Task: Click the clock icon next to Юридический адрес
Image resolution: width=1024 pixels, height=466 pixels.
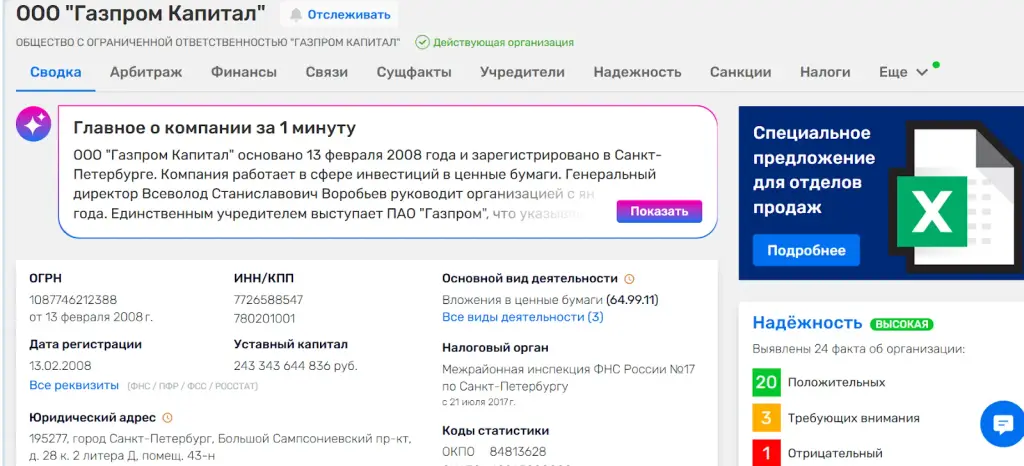Action: [167, 418]
